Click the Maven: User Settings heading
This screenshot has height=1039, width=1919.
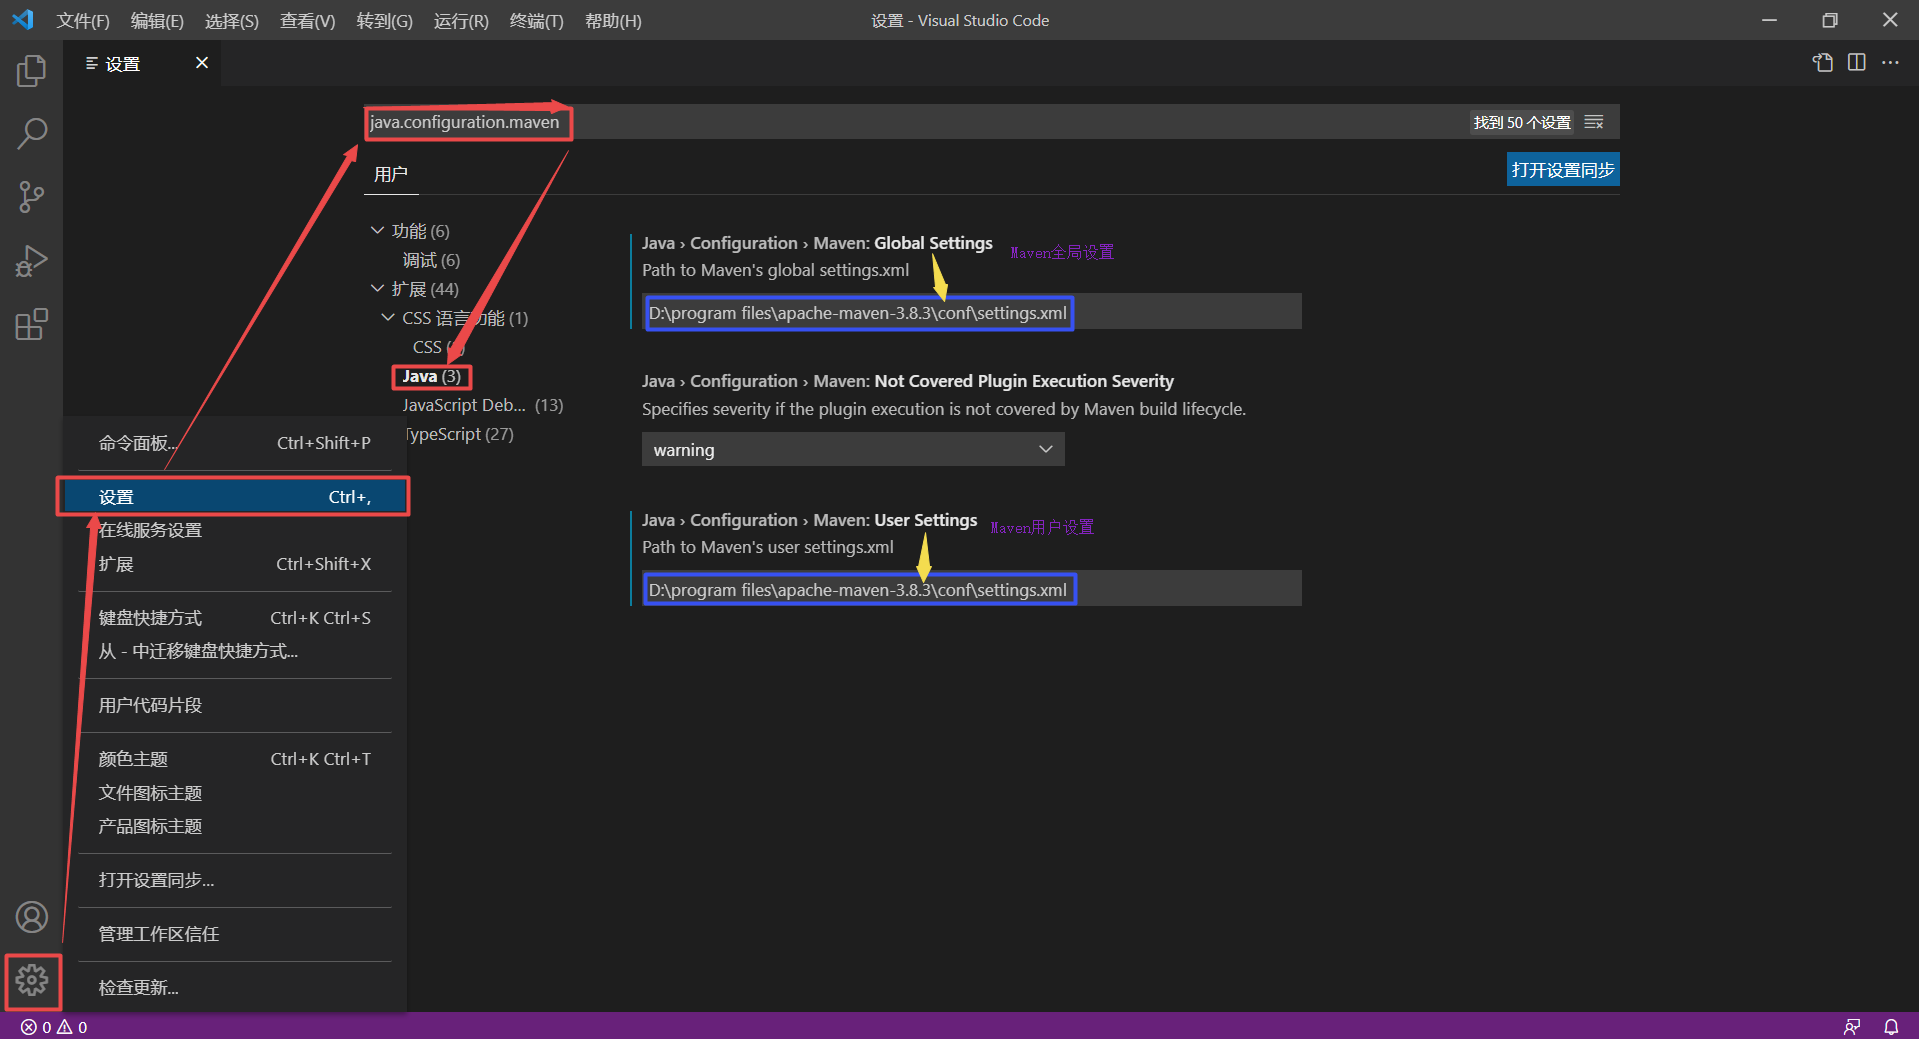[x=809, y=520]
